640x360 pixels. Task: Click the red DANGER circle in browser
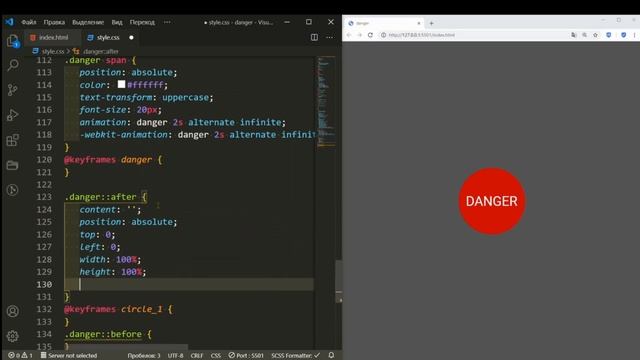[492, 201]
